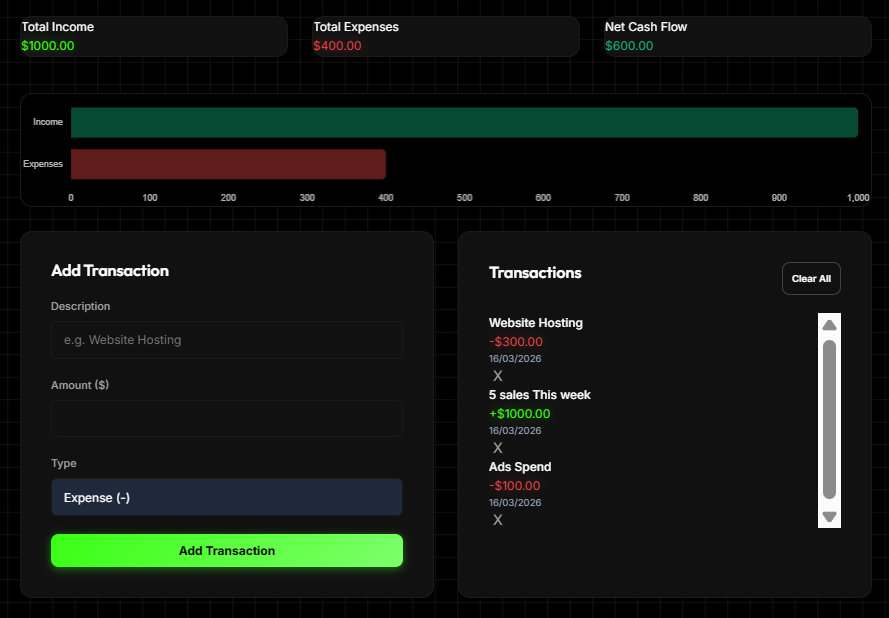The height and width of the screenshot is (618, 889).
Task: Click the Ads Spend transaction title
Action: coord(520,467)
